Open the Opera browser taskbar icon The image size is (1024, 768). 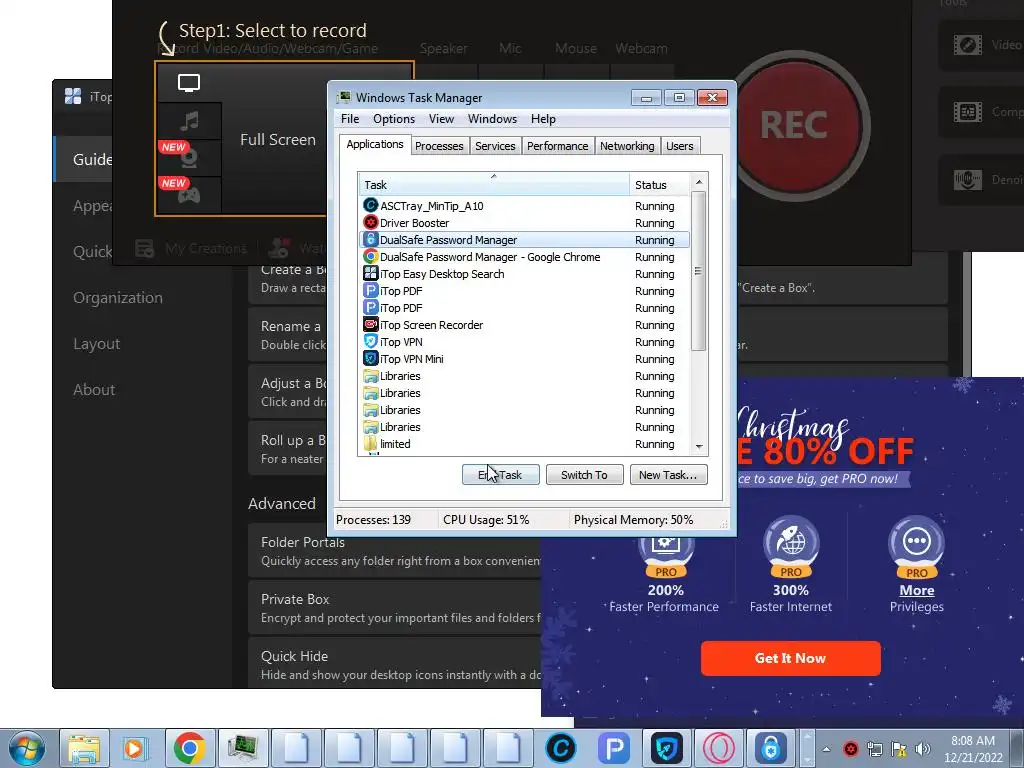coord(718,748)
